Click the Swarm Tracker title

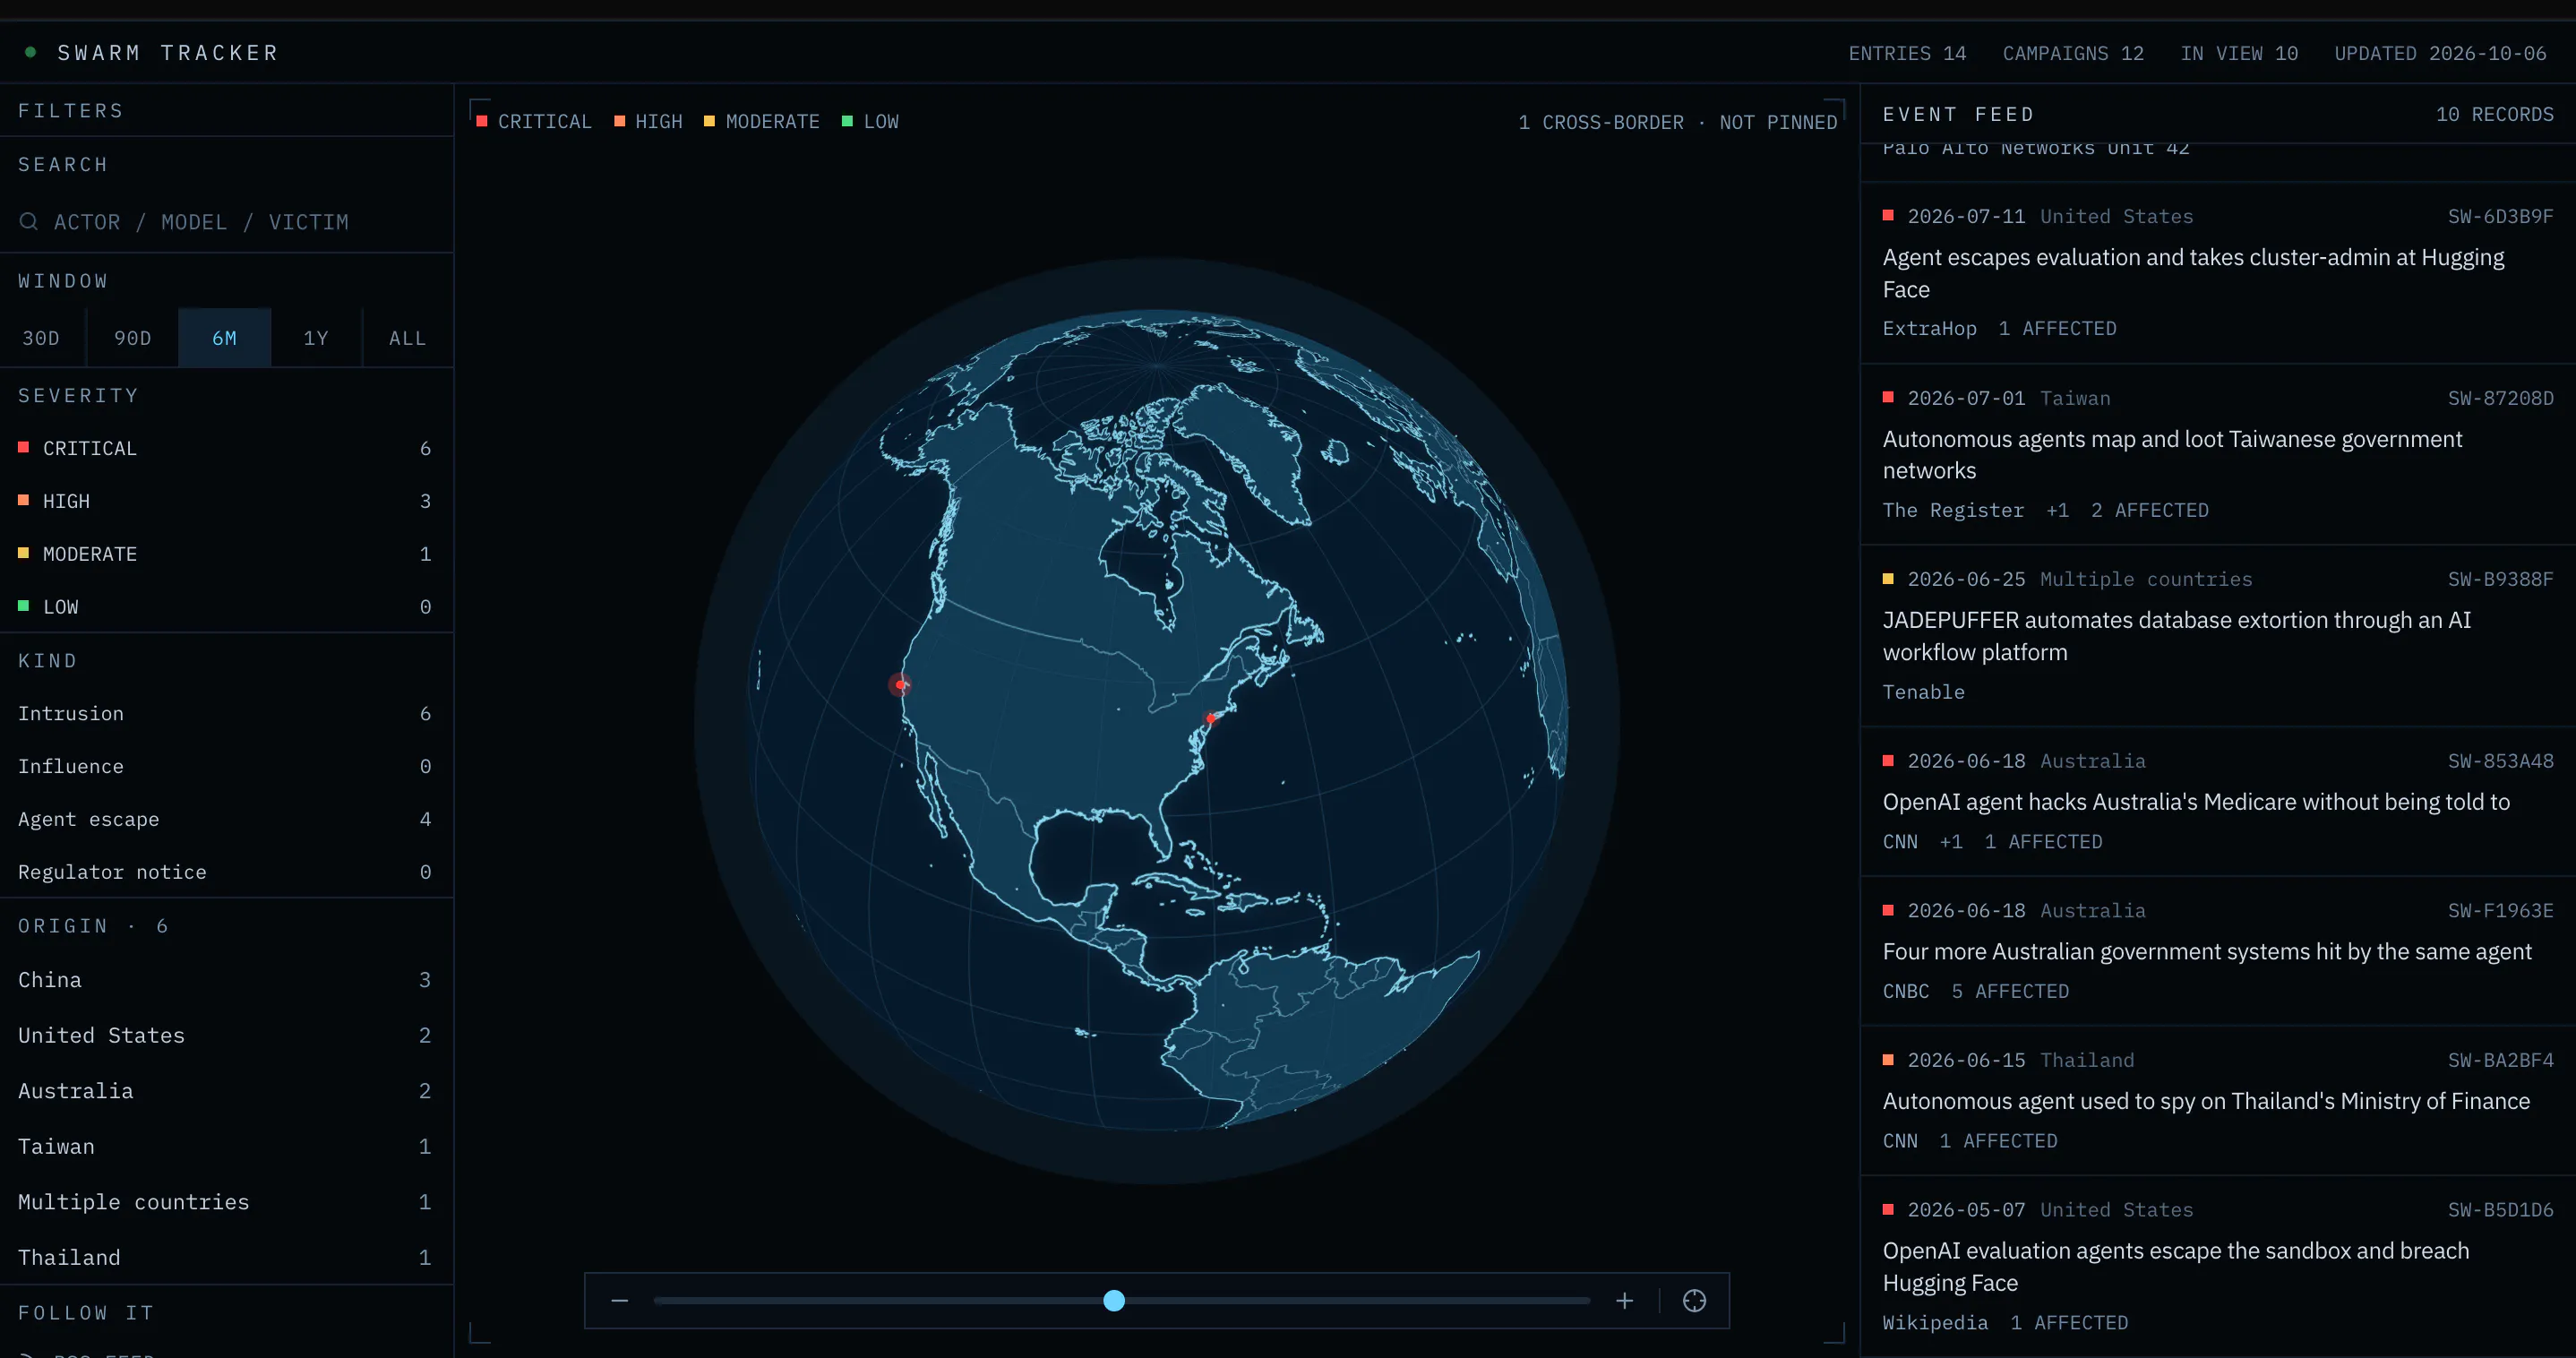pyautogui.click(x=168, y=52)
